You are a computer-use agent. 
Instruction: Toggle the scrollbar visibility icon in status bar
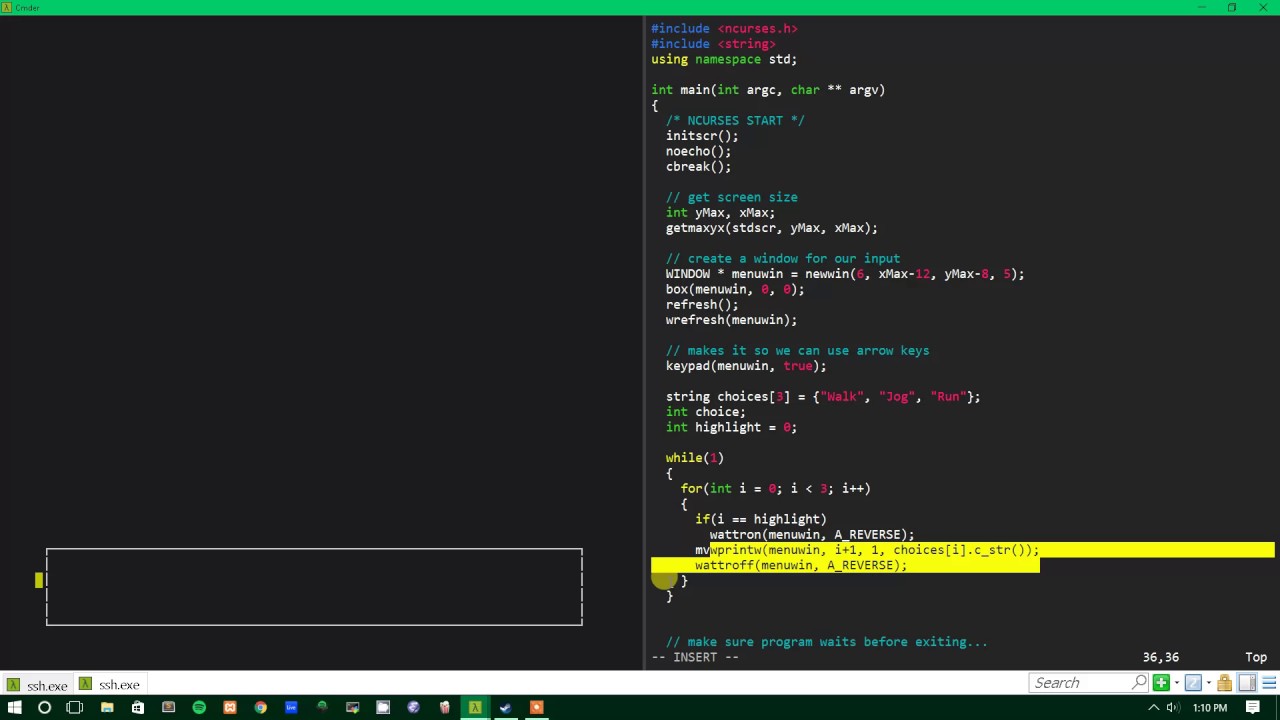coord(1247,683)
